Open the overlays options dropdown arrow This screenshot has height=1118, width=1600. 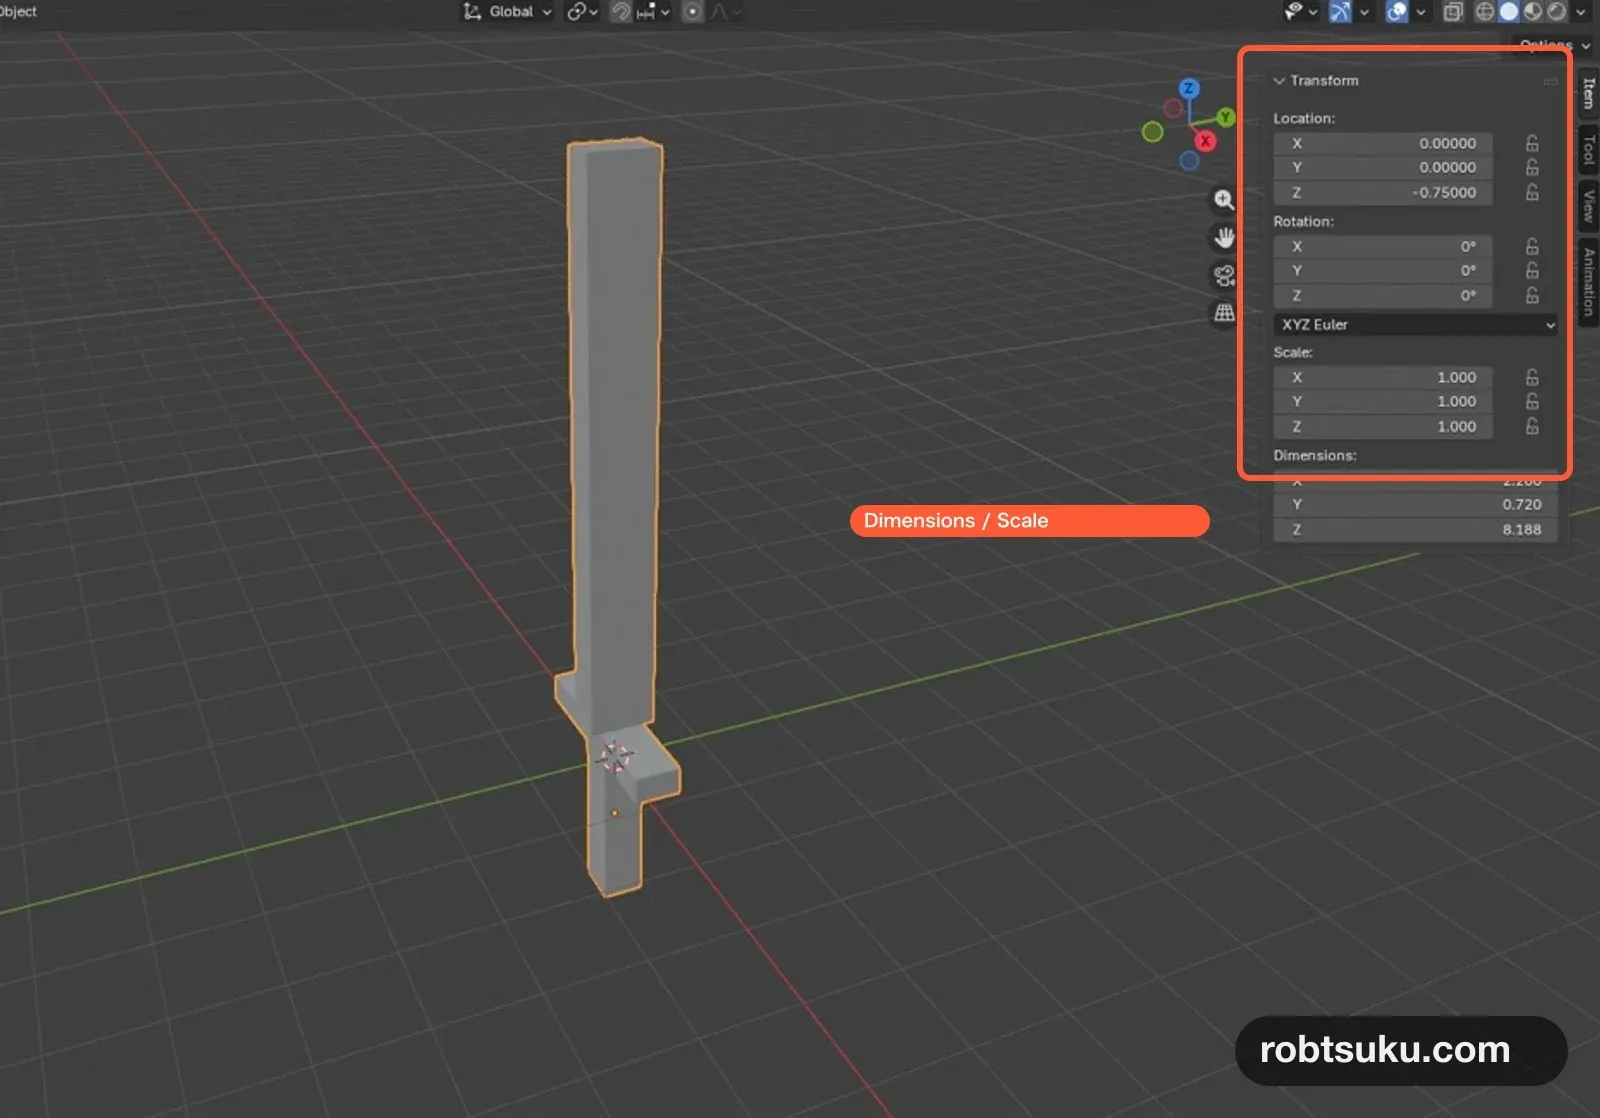(1420, 12)
